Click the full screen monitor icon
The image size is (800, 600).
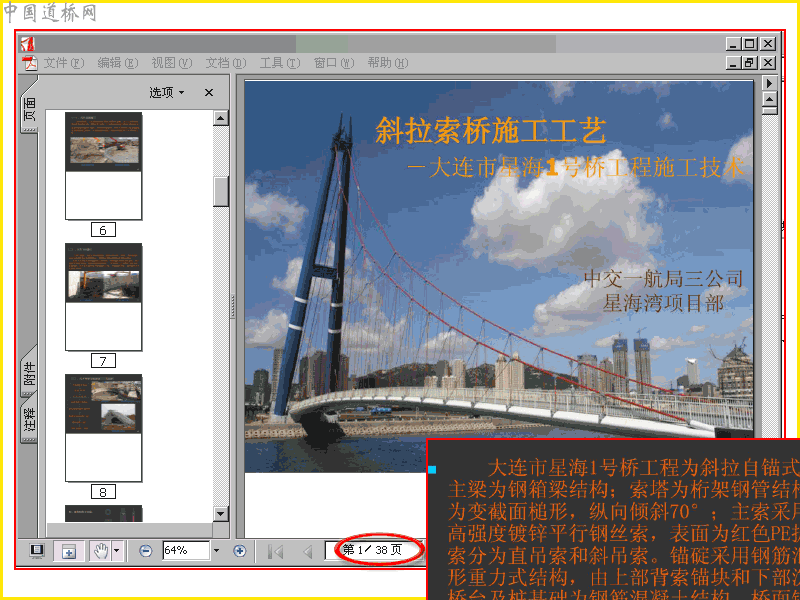click(36, 551)
